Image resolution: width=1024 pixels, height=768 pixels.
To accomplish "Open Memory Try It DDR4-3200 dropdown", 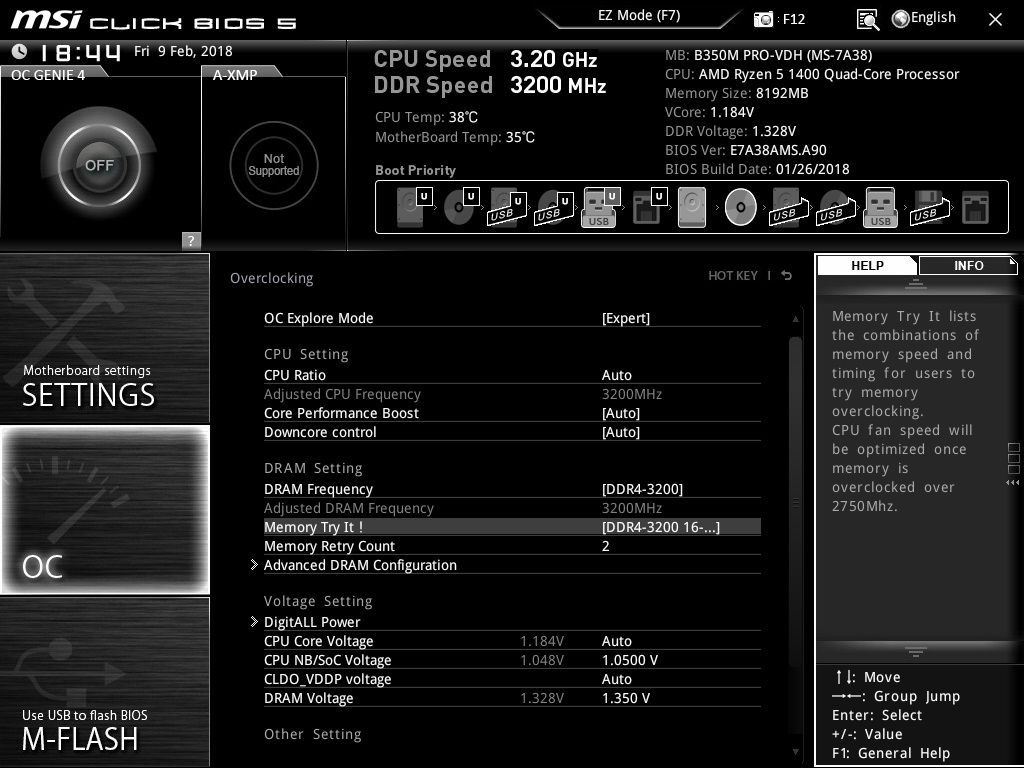I will [x=660, y=527].
